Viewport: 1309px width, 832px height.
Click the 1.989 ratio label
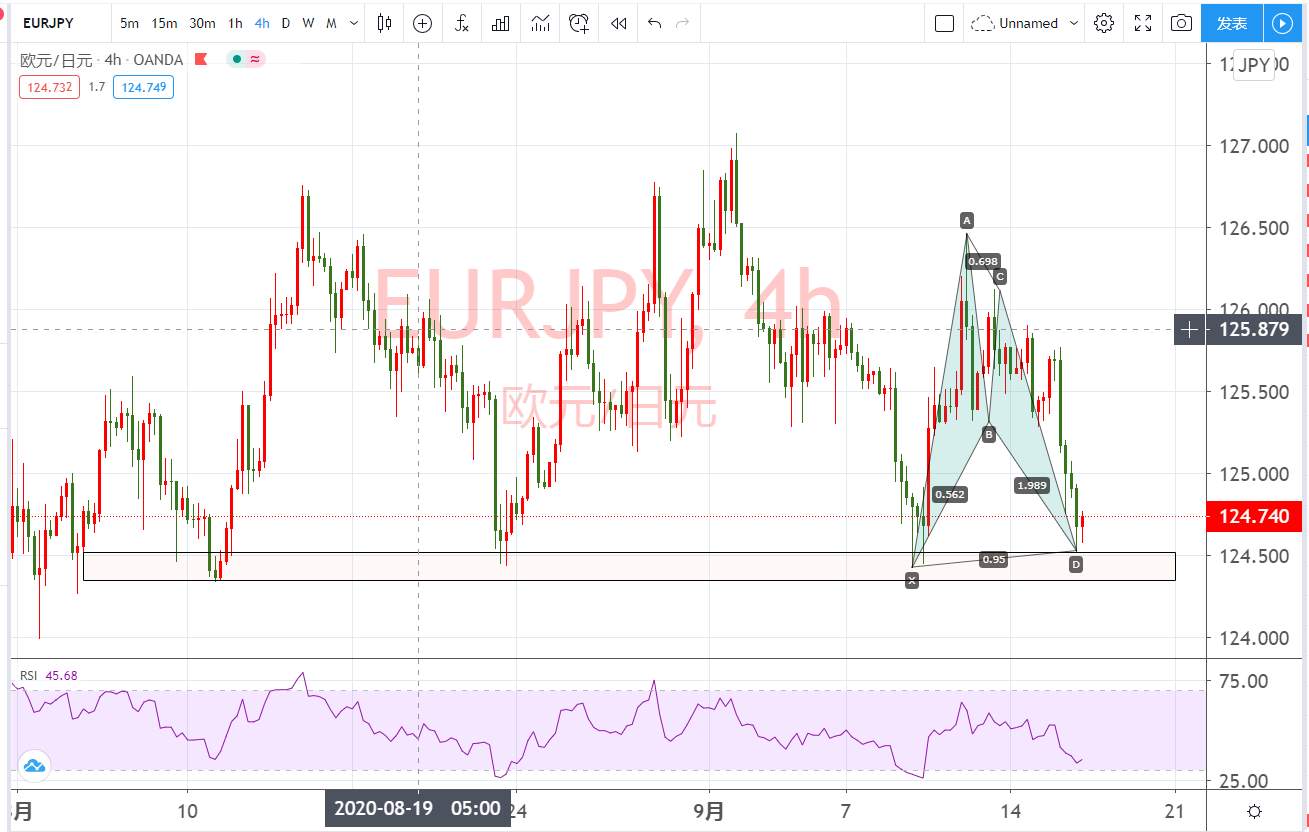[x=1032, y=485]
